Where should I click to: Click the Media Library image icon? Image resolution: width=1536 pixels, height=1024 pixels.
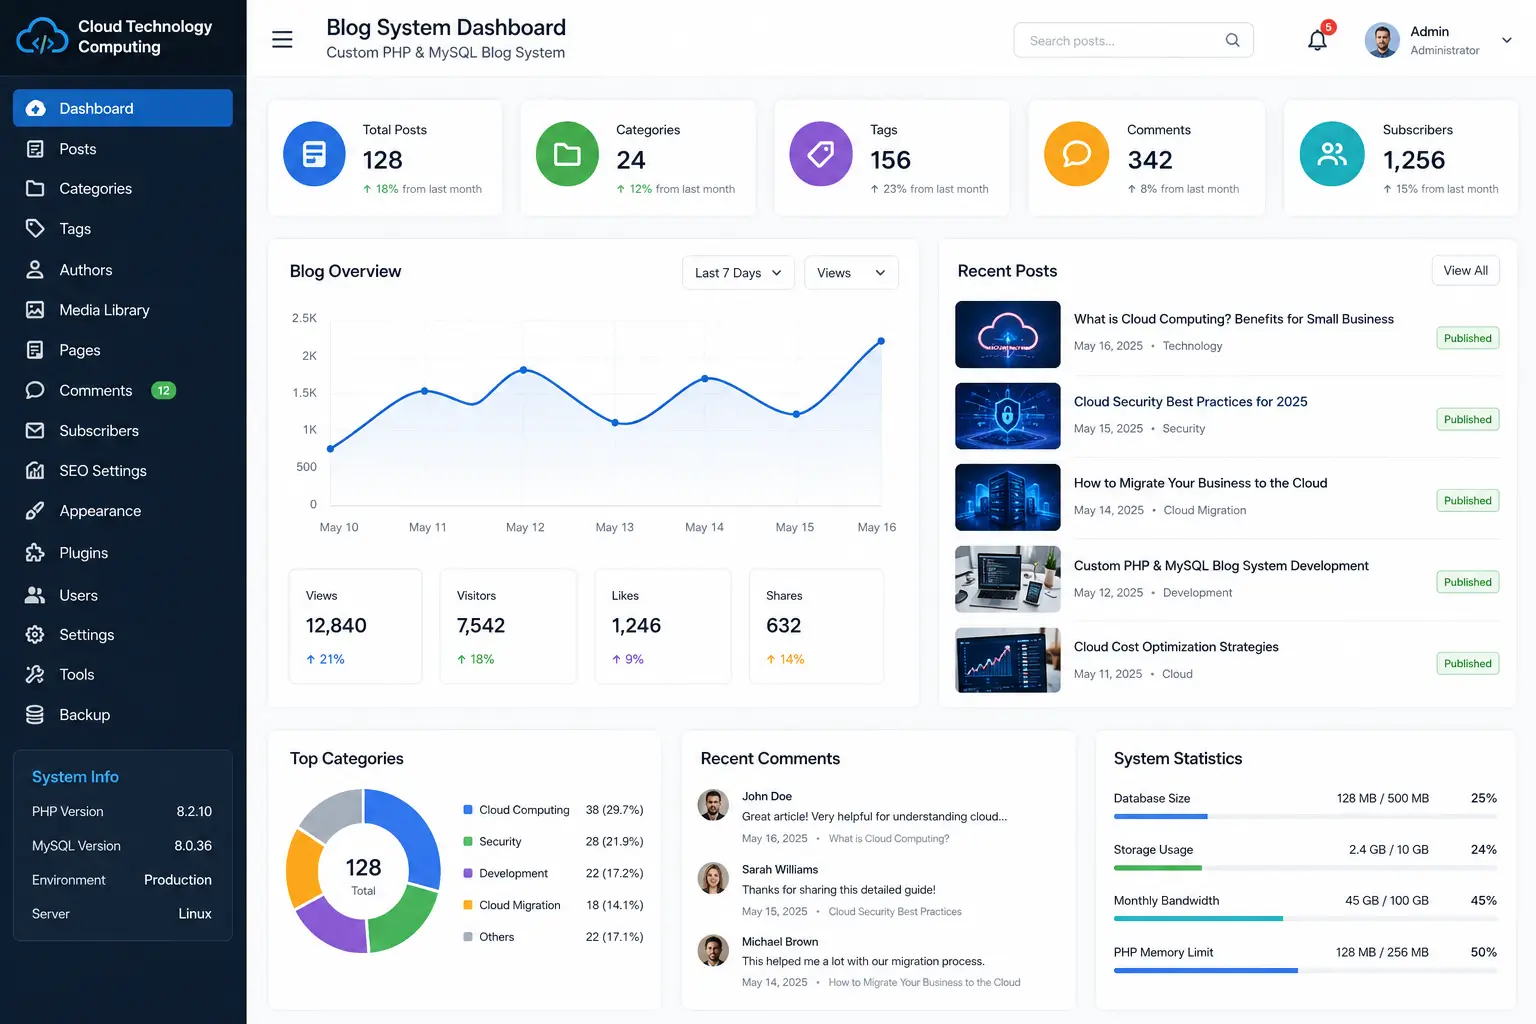point(35,310)
